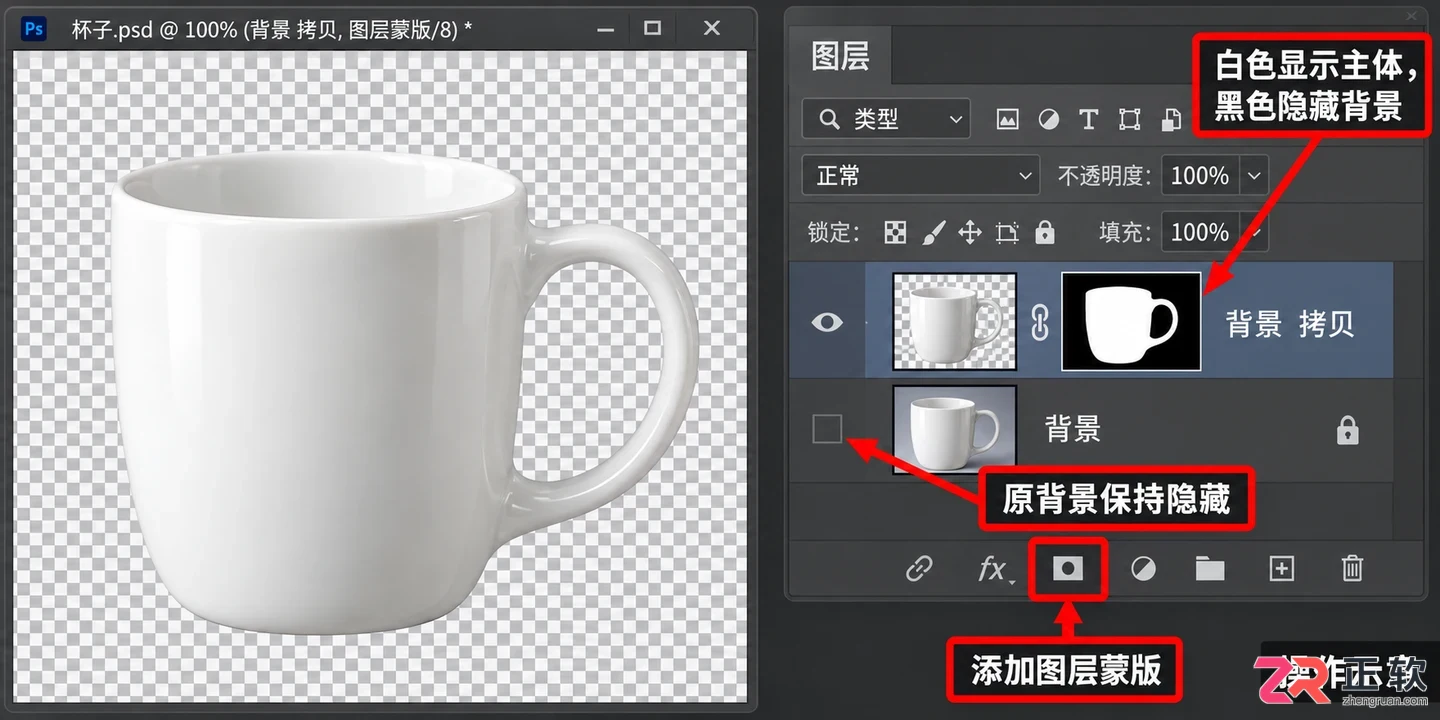Screen dimensions: 1440x720
Task: Click the 背景 拷贝 layer name
Action: click(1290, 323)
